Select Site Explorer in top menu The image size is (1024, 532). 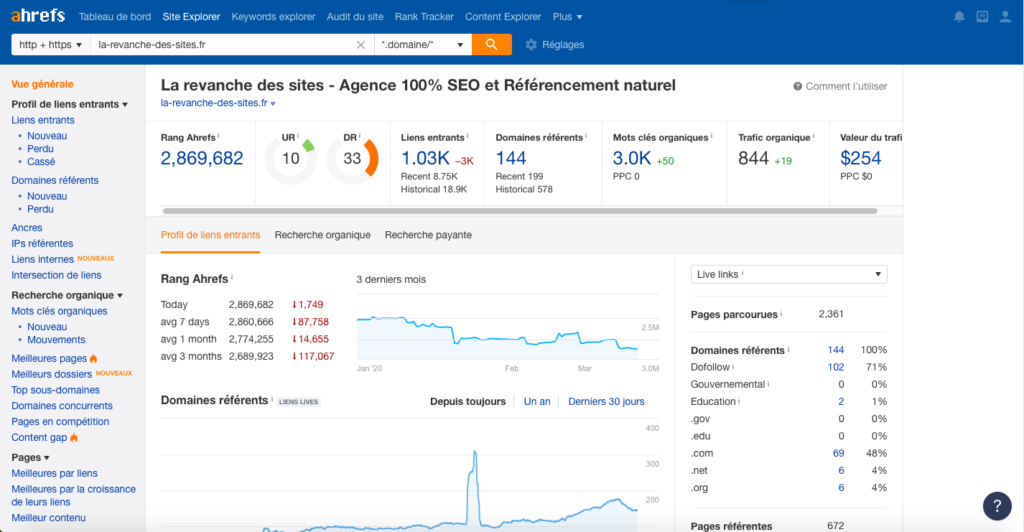click(191, 17)
